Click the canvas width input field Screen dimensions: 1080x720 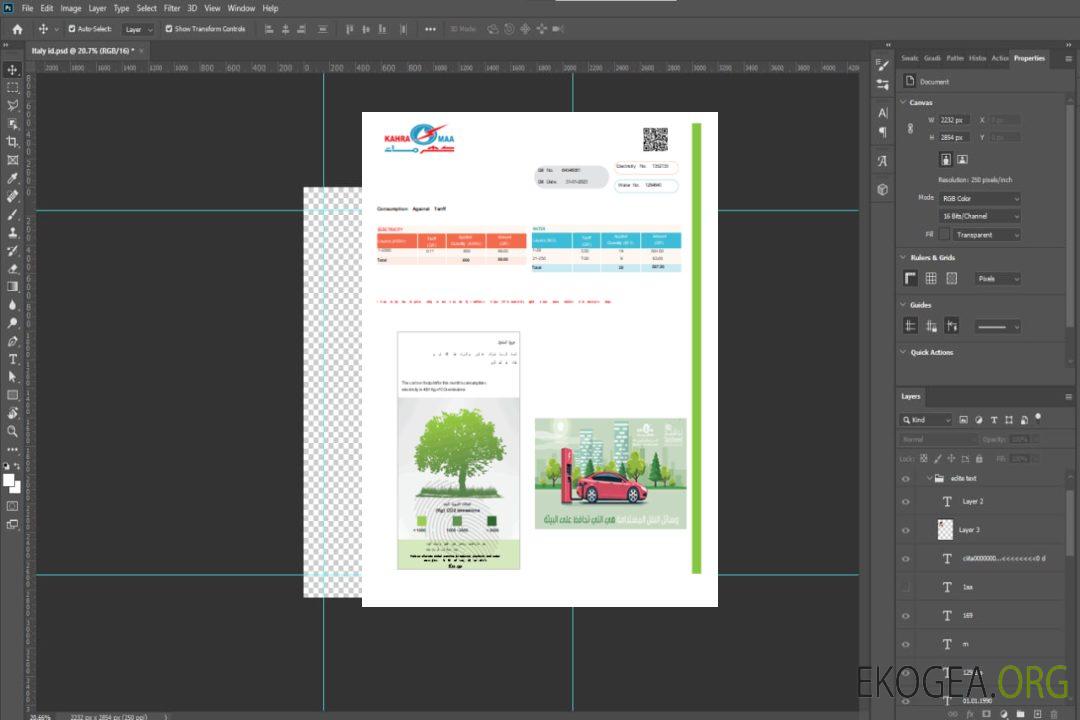[955, 120]
